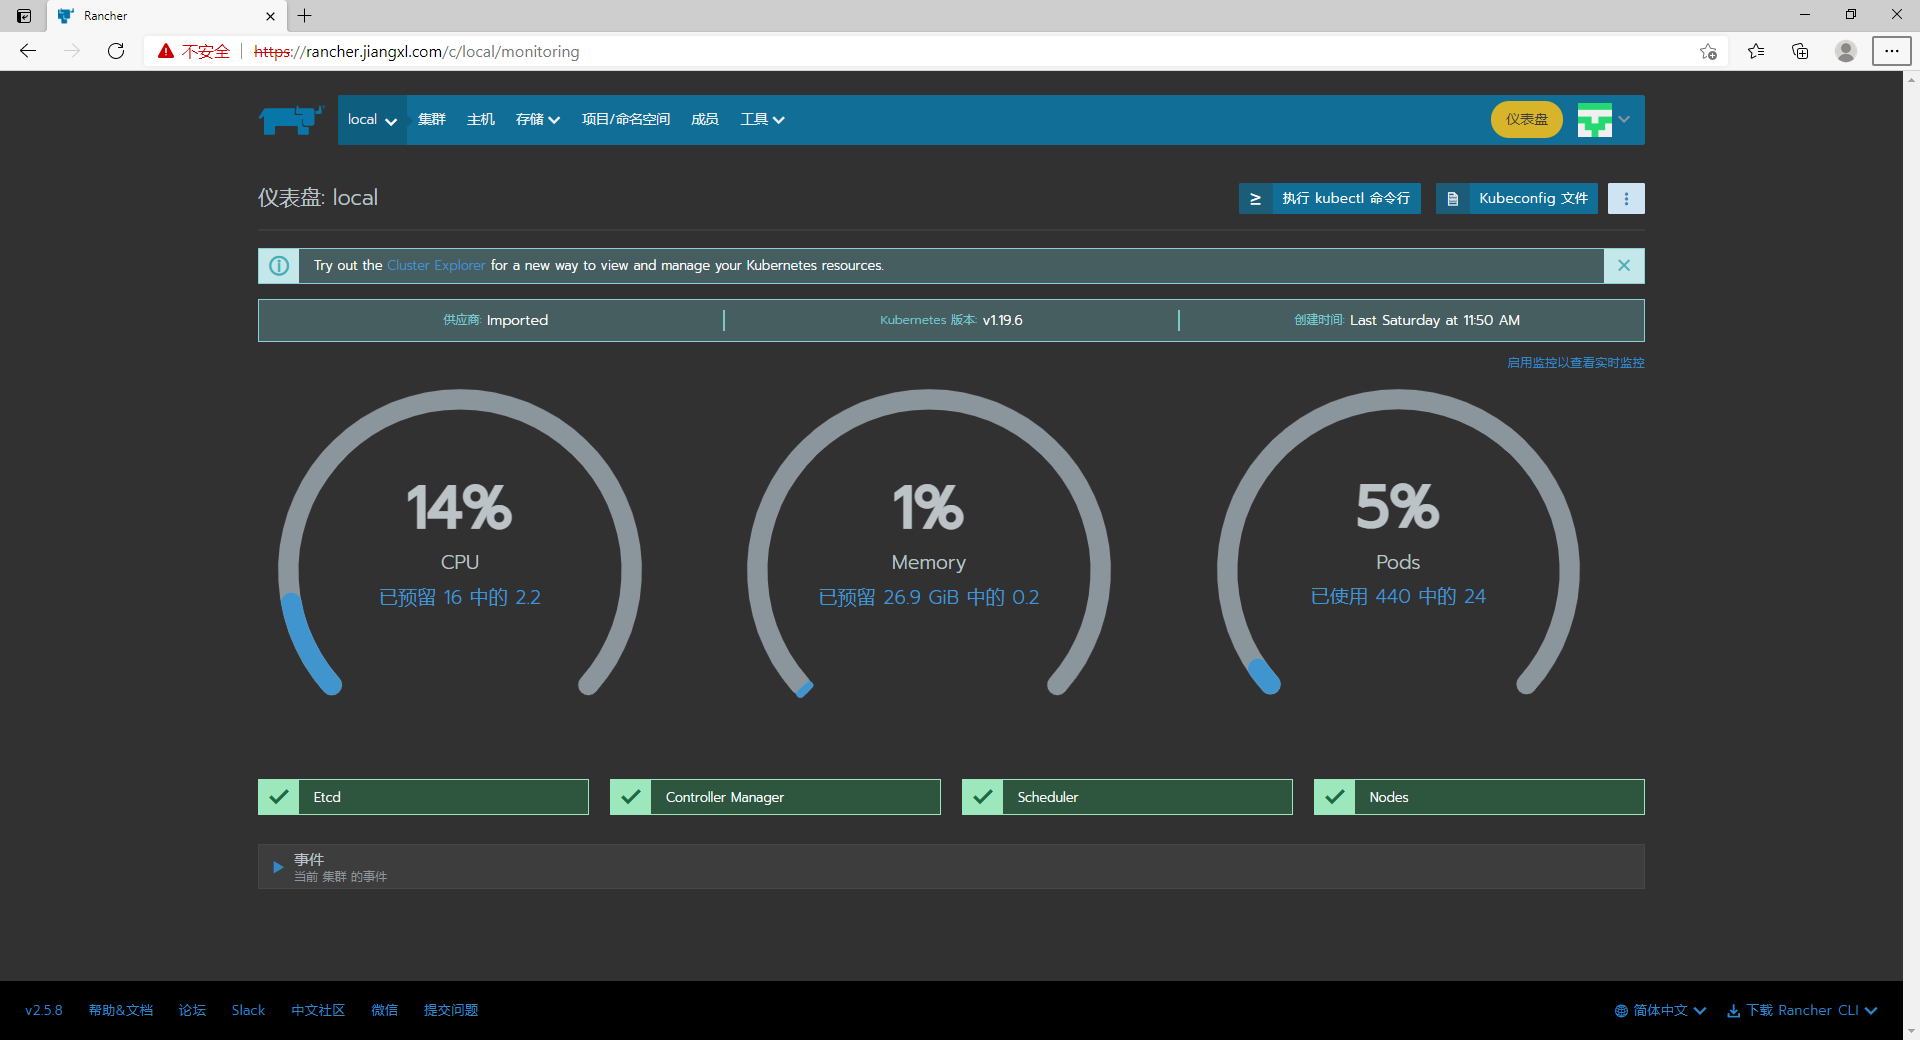Expand the 存储 storage dropdown
1920x1040 pixels.
[538, 120]
